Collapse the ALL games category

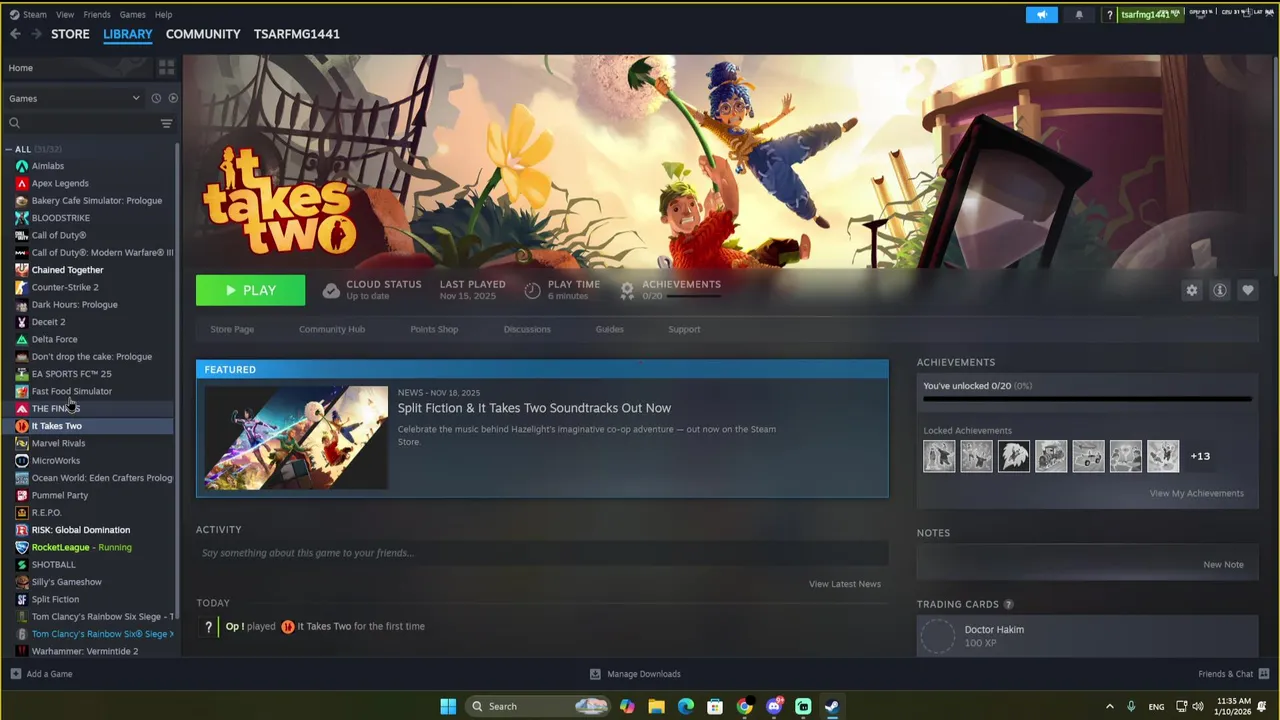(x=8, y=149)
